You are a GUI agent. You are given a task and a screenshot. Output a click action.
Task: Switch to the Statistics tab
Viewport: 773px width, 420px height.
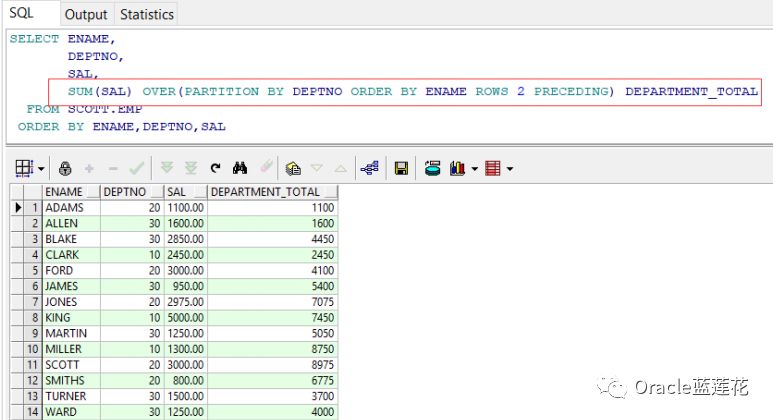click(146, 14)
